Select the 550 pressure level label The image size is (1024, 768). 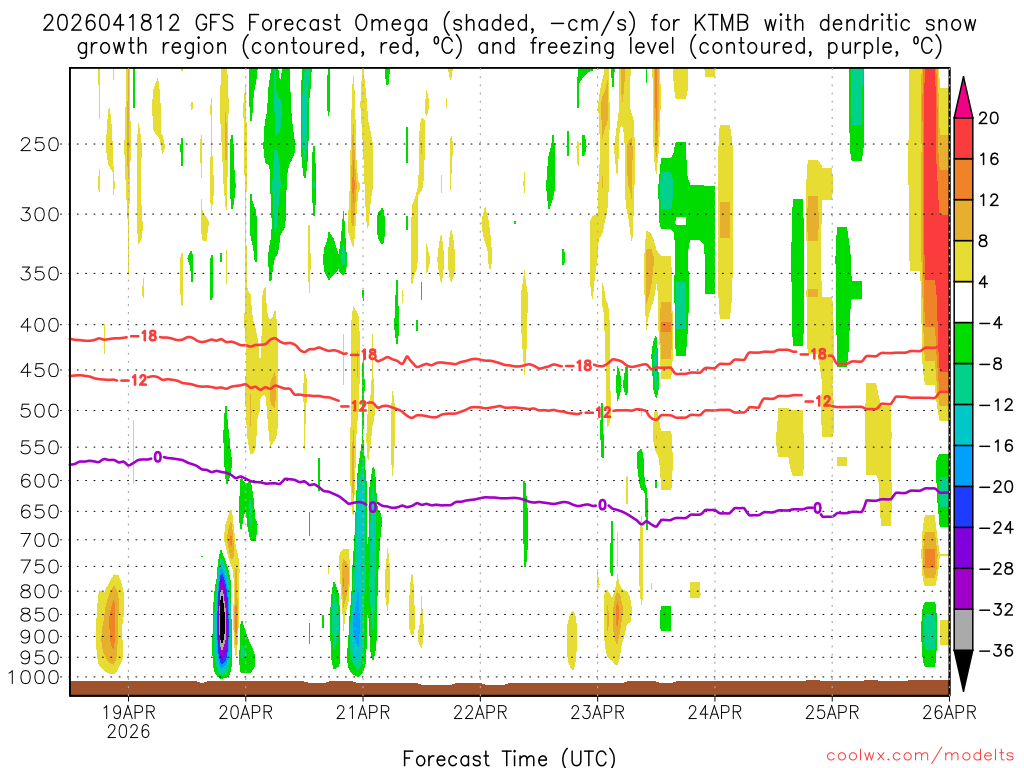click(x=40, y=447)
